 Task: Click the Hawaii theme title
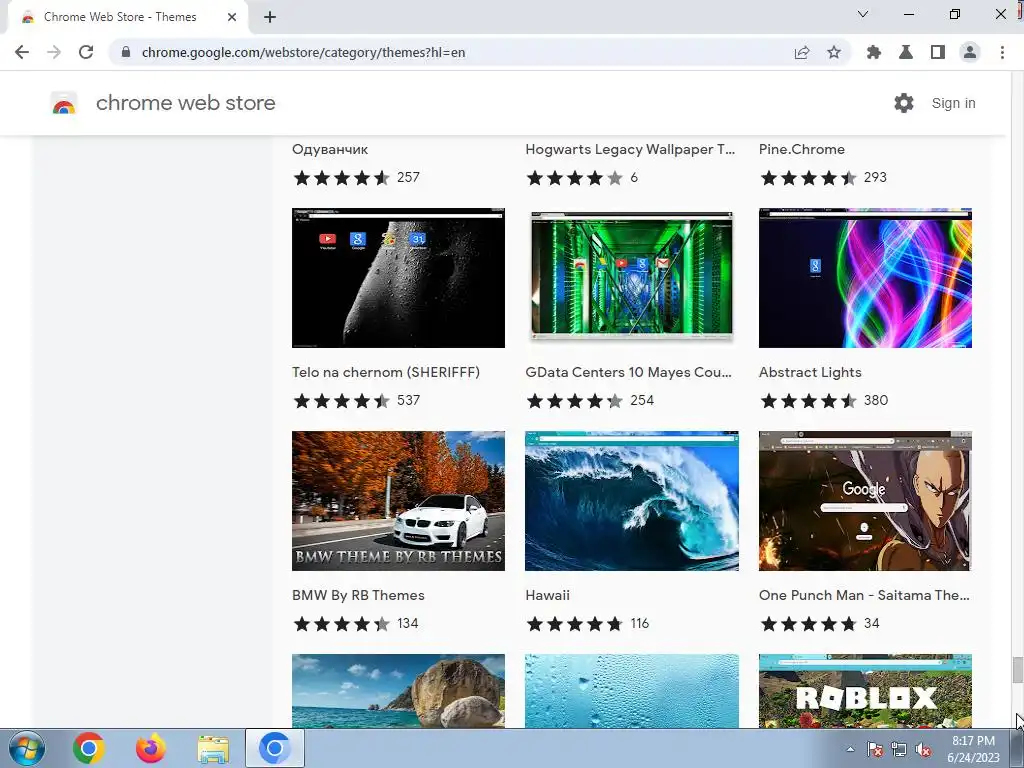(547, 595)
